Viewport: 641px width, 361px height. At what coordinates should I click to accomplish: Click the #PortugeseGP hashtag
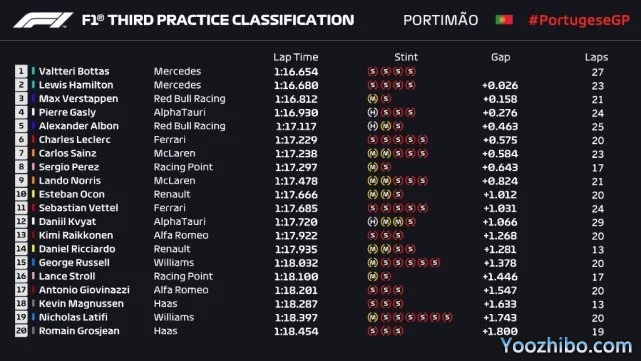(579, 20)
